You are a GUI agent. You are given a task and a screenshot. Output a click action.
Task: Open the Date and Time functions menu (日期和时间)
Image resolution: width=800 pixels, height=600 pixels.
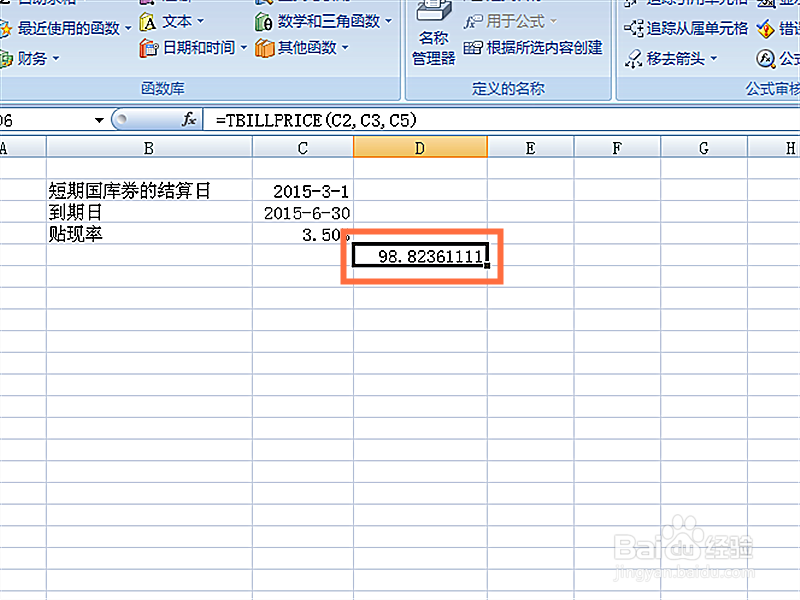[193, 48]
